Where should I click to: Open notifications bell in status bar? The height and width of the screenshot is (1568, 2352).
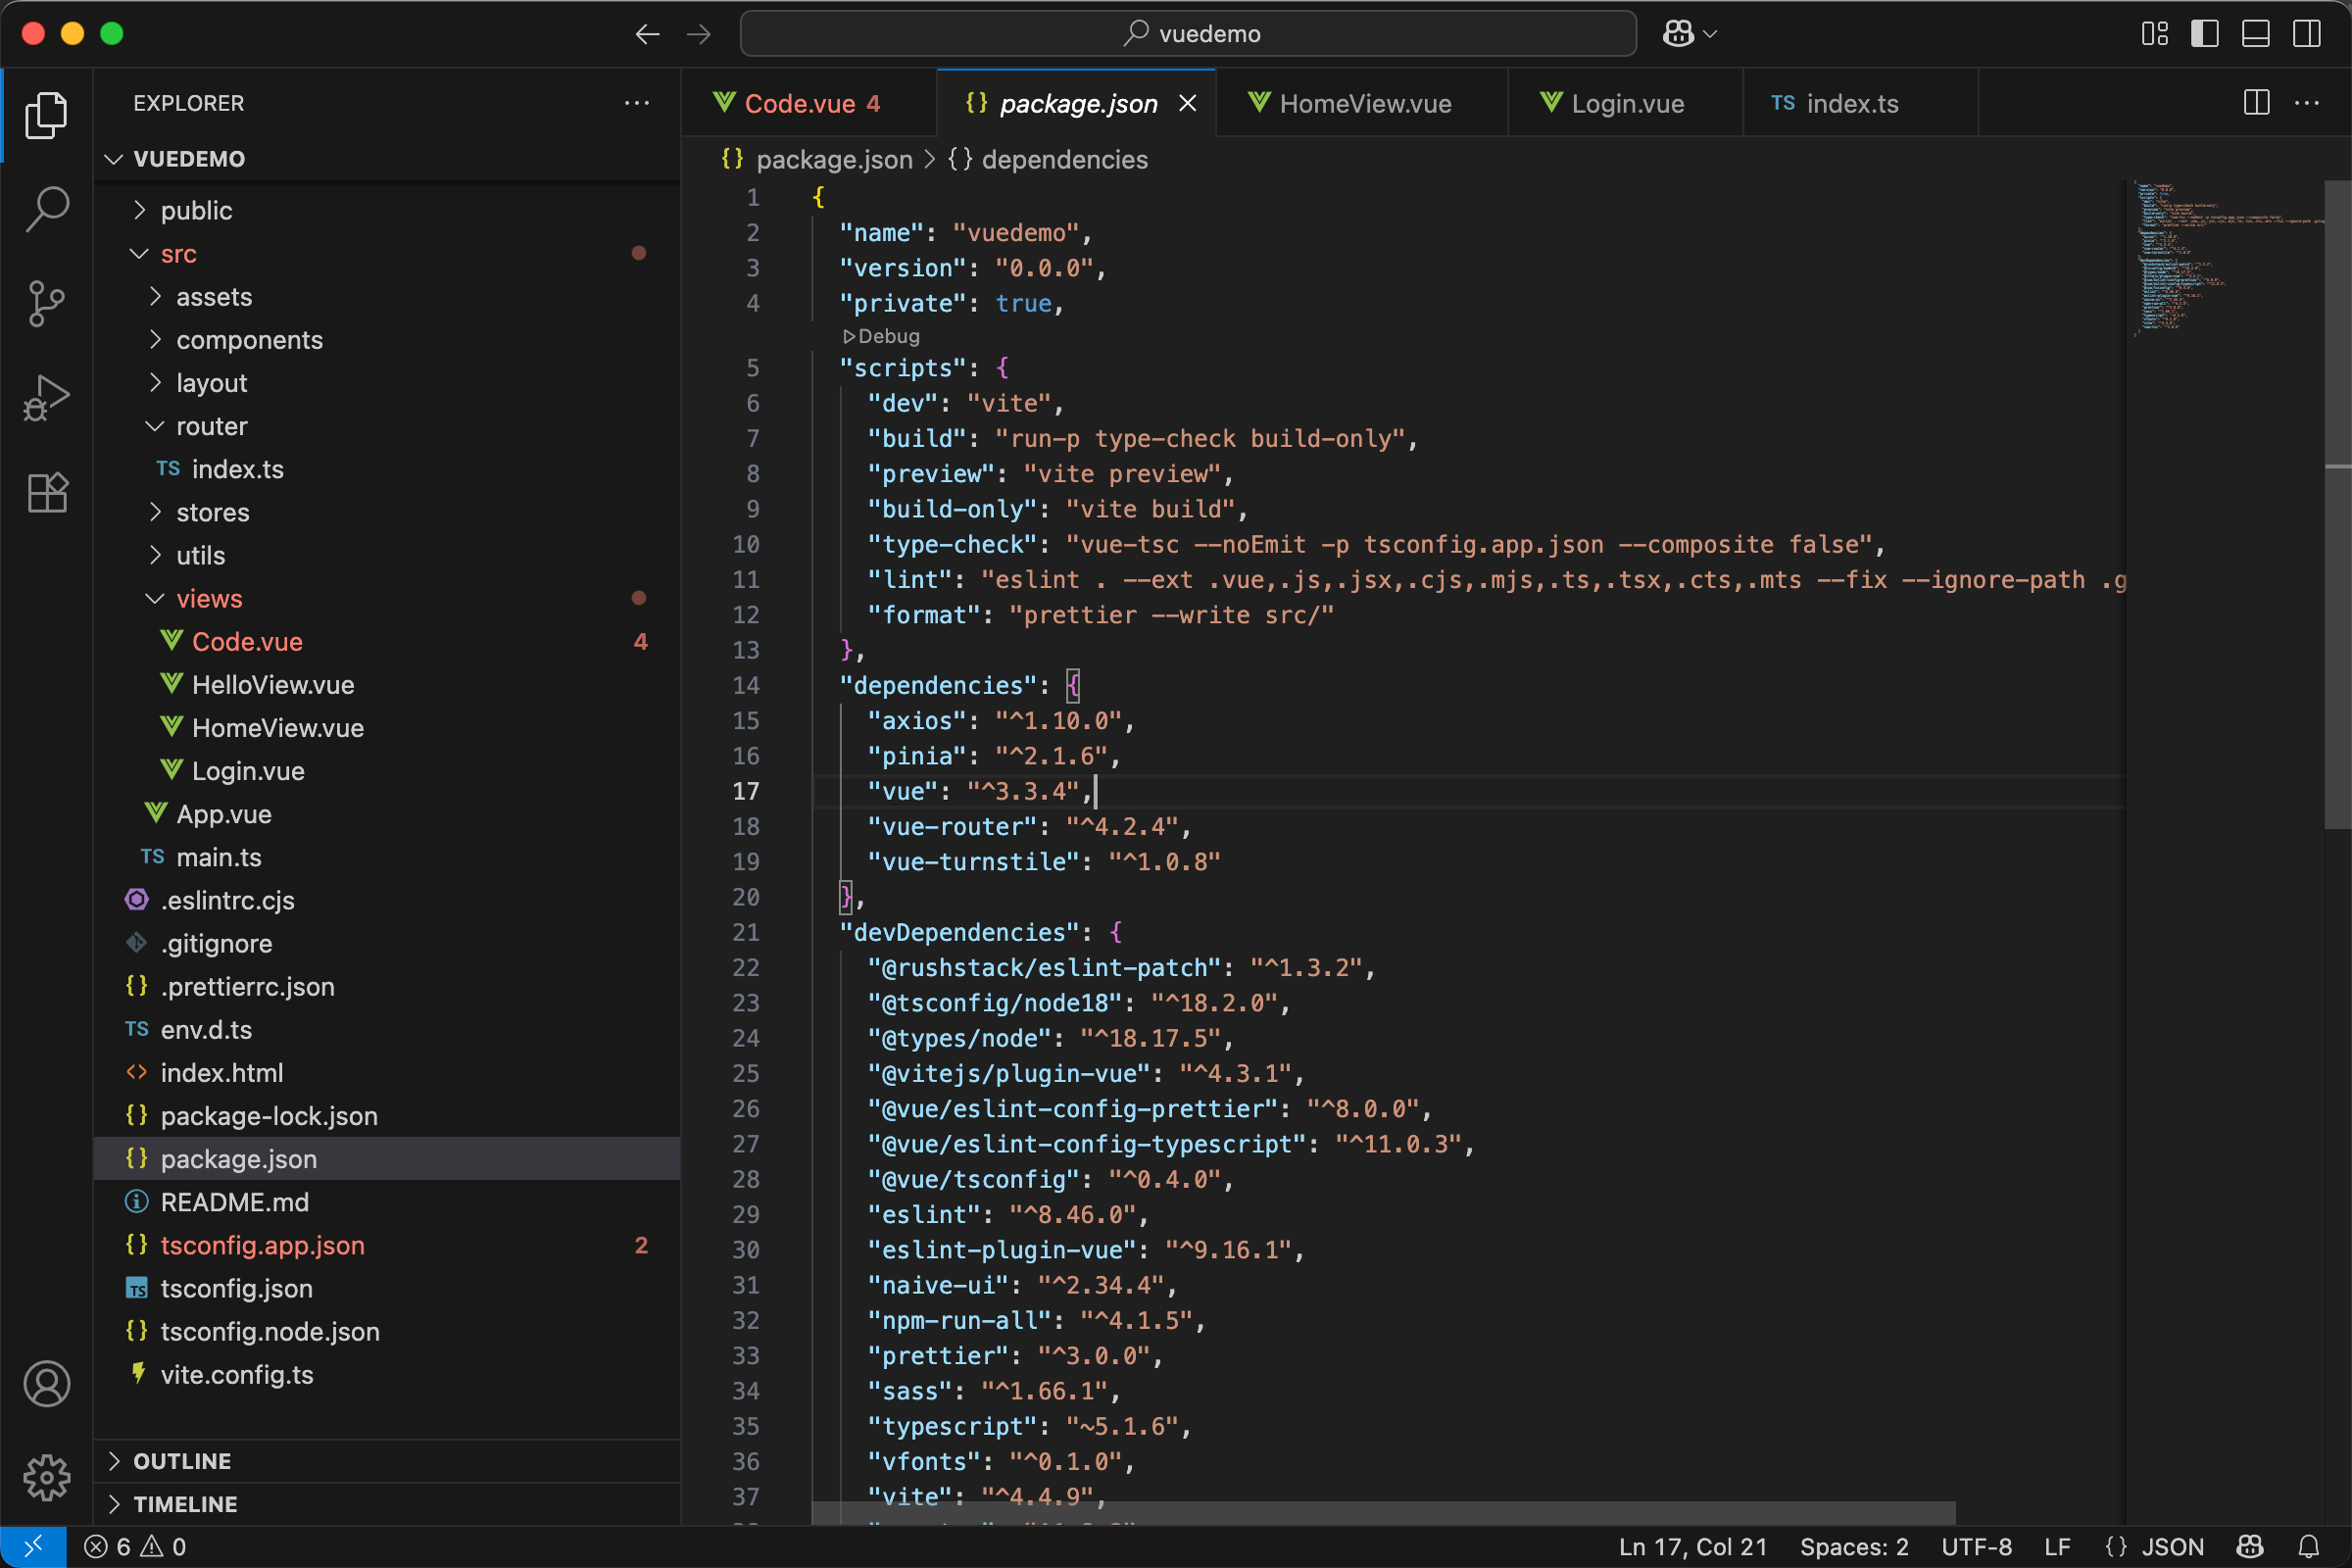pyautogui.click(x=2309, y=1547)
